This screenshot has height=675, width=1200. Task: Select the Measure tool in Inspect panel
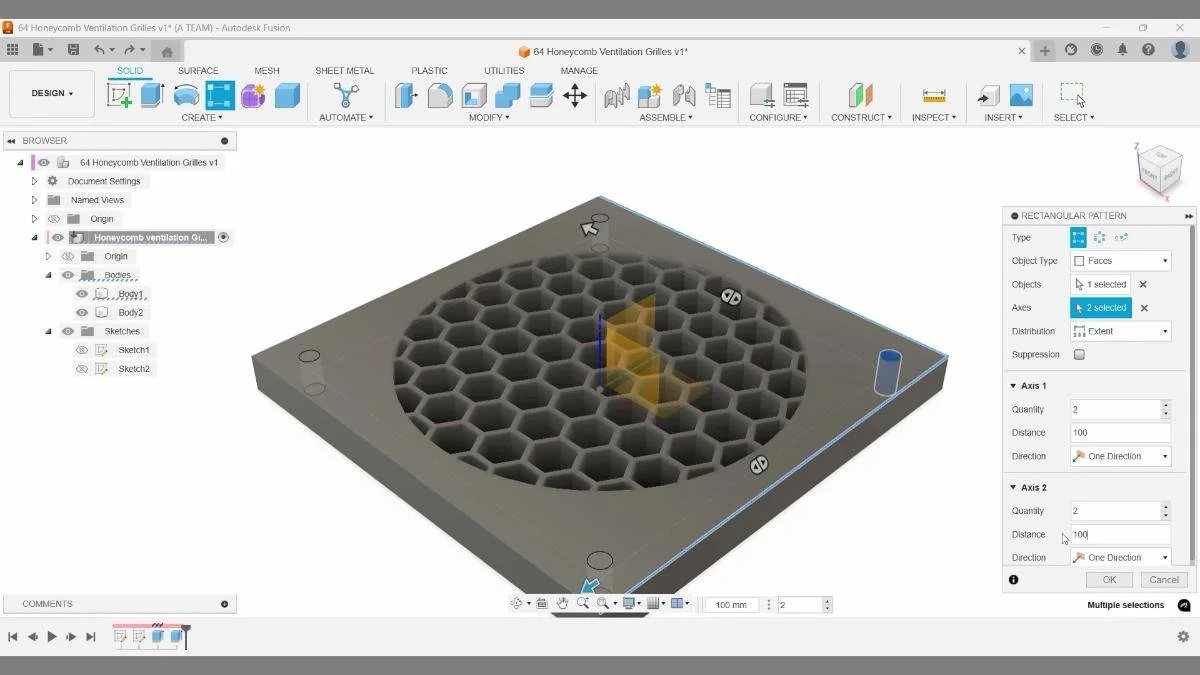pos(934,94)
